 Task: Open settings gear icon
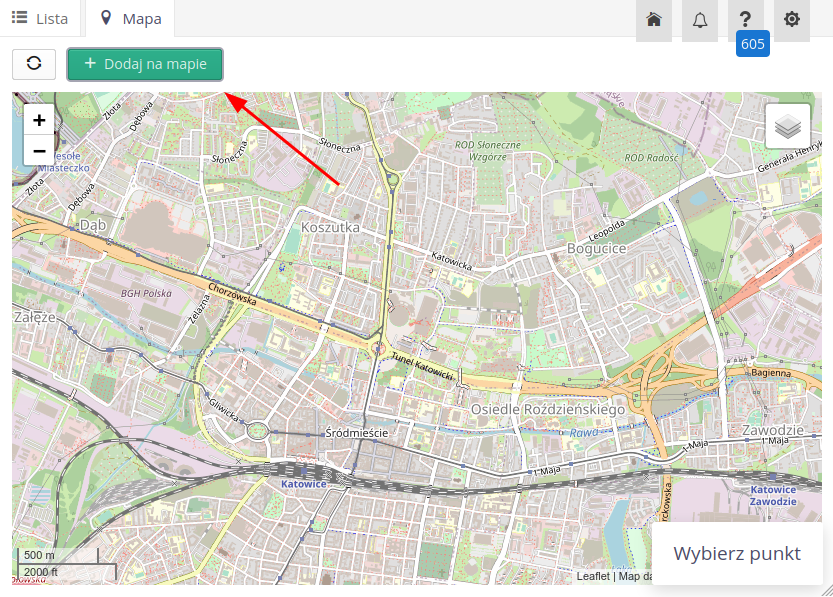tap(791, 20)
